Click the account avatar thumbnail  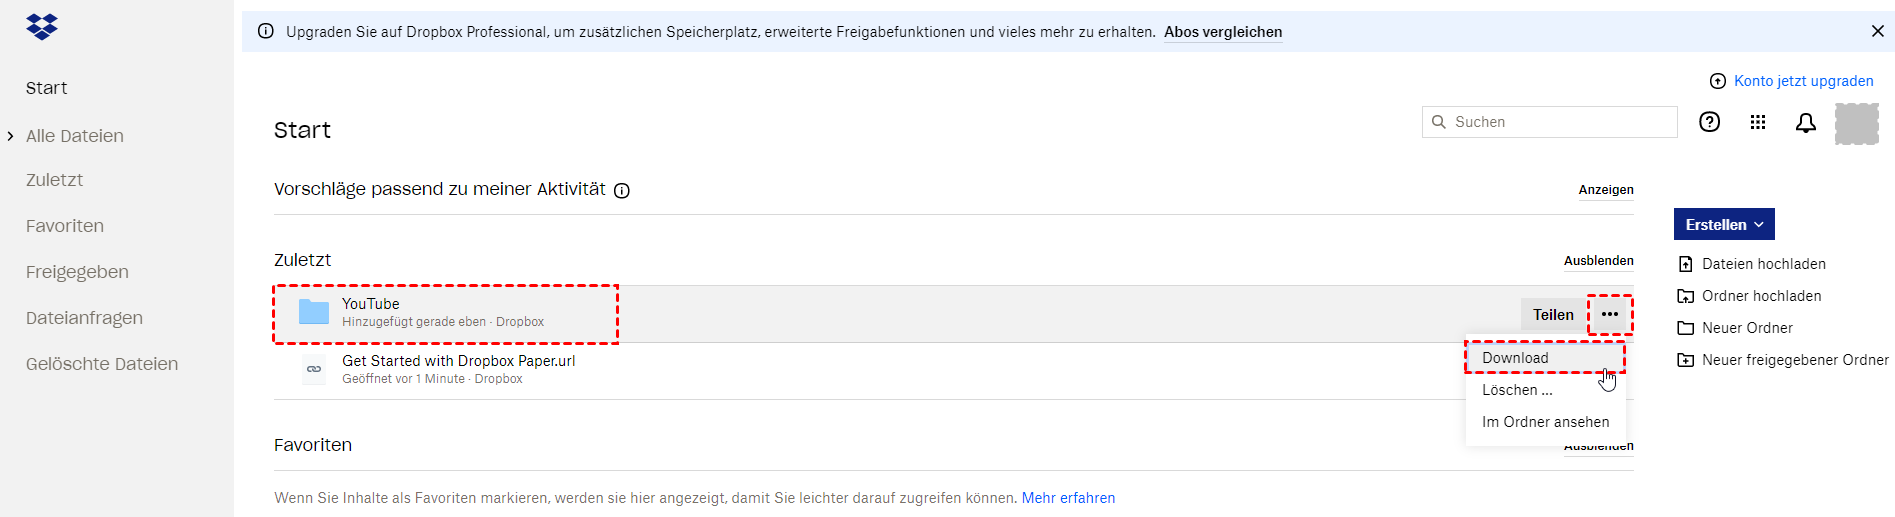coord(1856,124)
